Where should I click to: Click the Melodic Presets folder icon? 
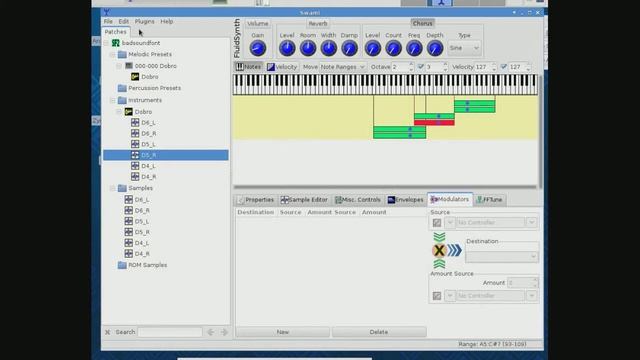[122, 54]
